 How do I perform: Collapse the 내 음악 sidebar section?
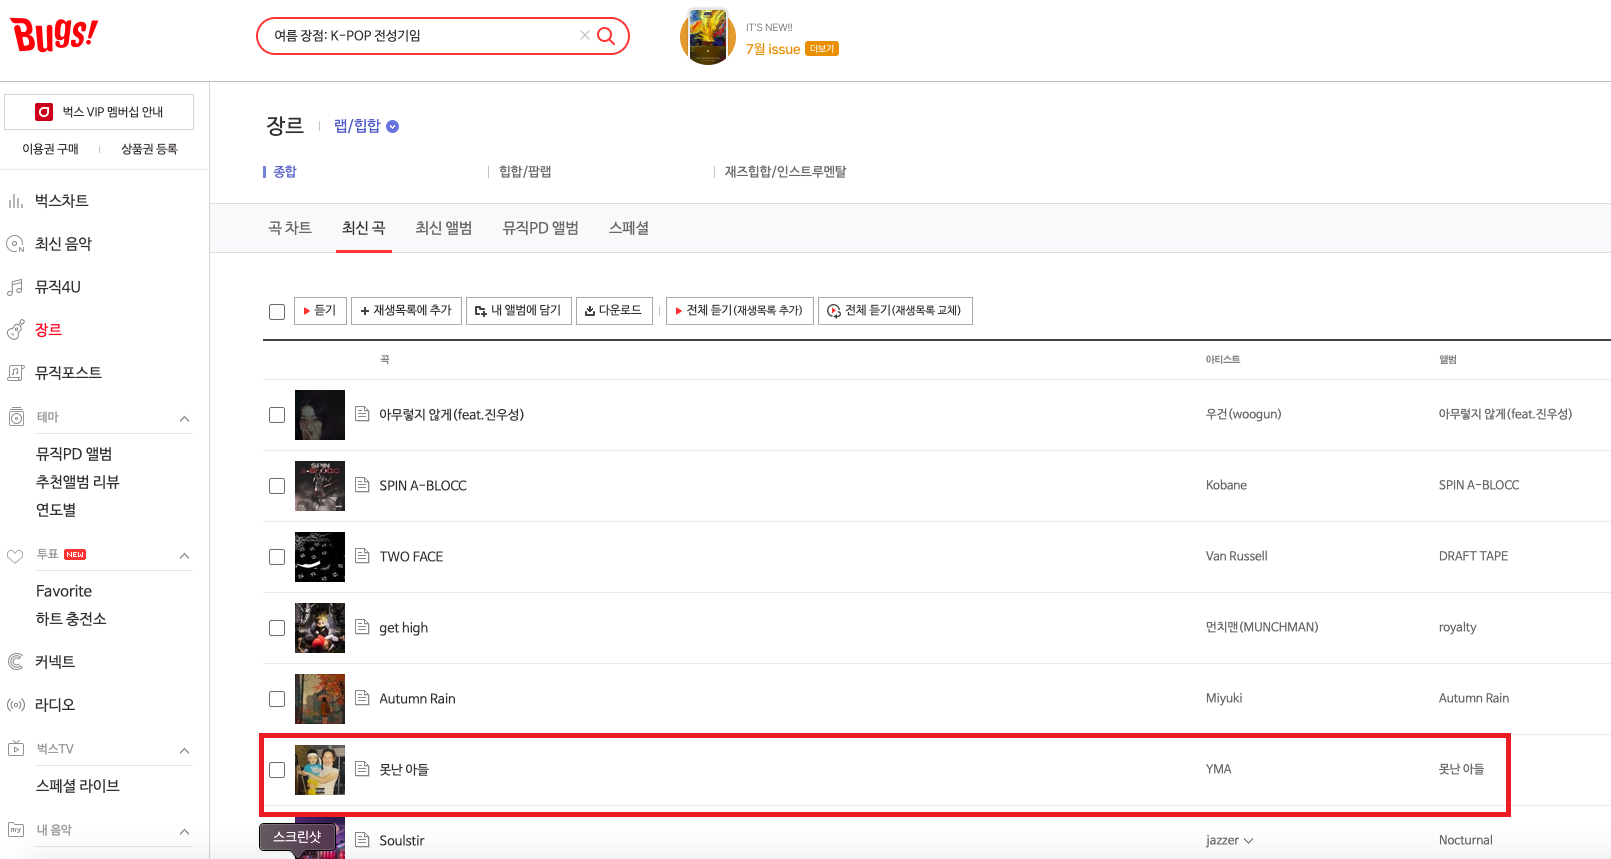184,831
